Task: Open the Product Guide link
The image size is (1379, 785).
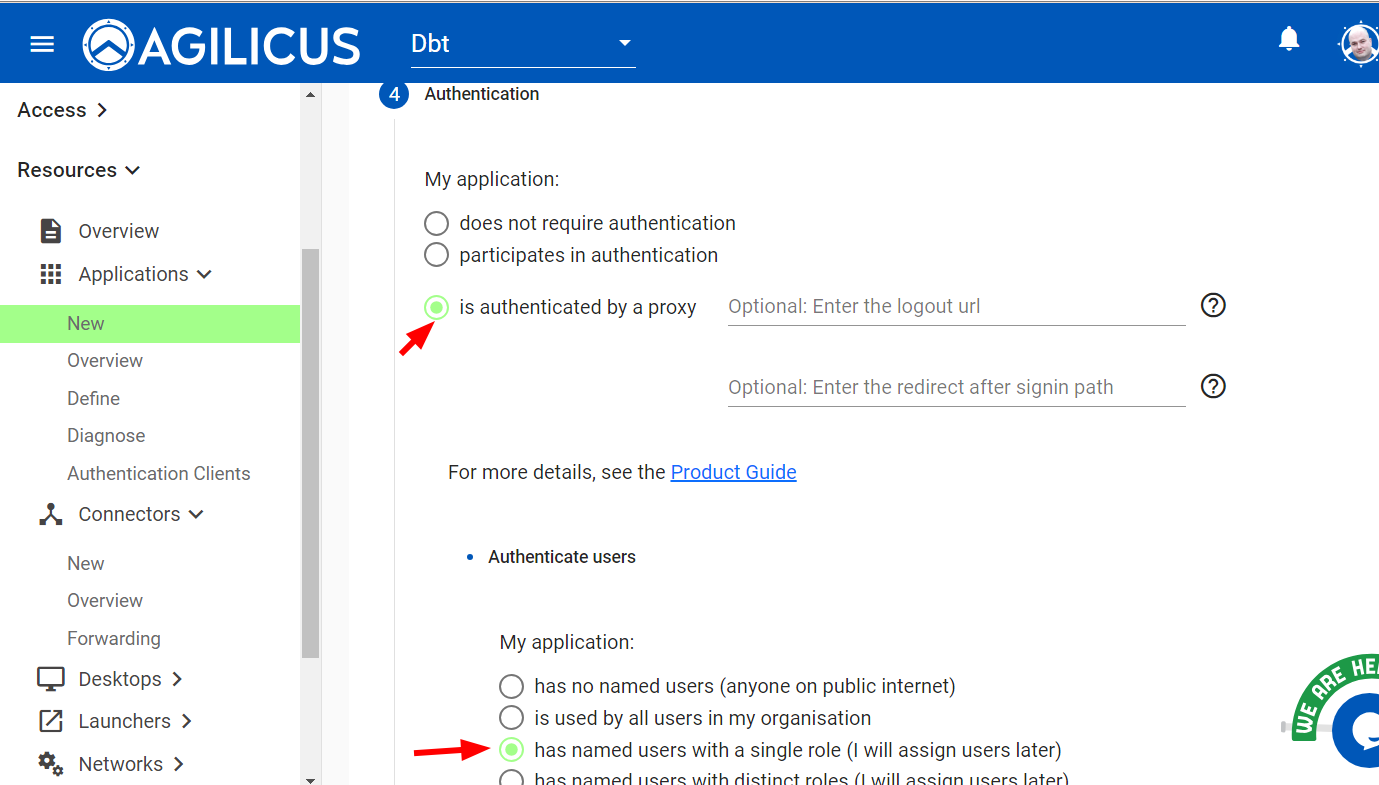Action: 733,472
